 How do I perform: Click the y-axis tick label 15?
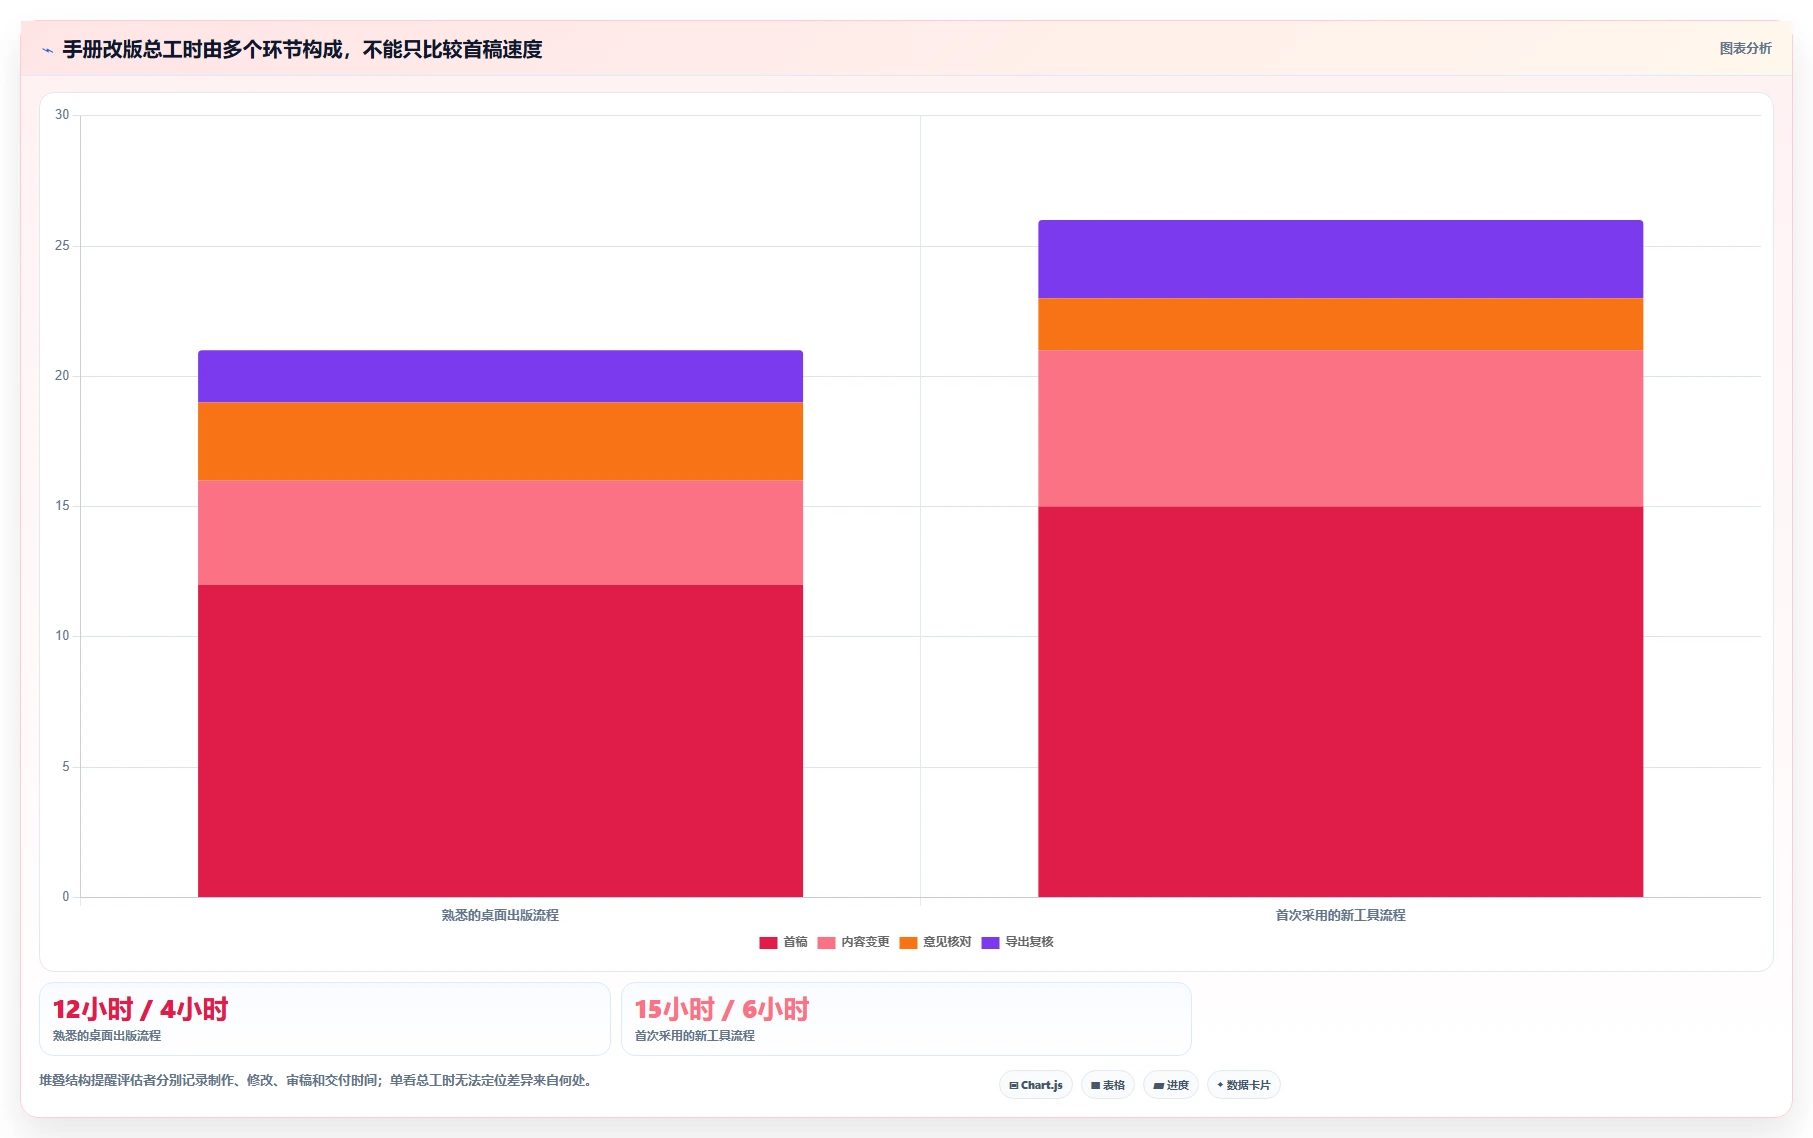(62, 506)
